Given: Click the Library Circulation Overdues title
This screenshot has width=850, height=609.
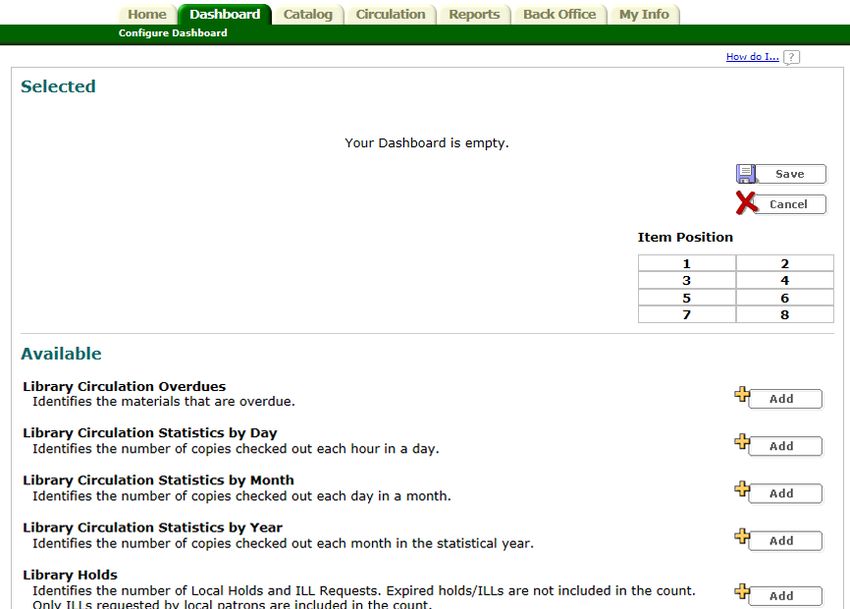Looking at the screenshot, I should [x=124, y=387].
